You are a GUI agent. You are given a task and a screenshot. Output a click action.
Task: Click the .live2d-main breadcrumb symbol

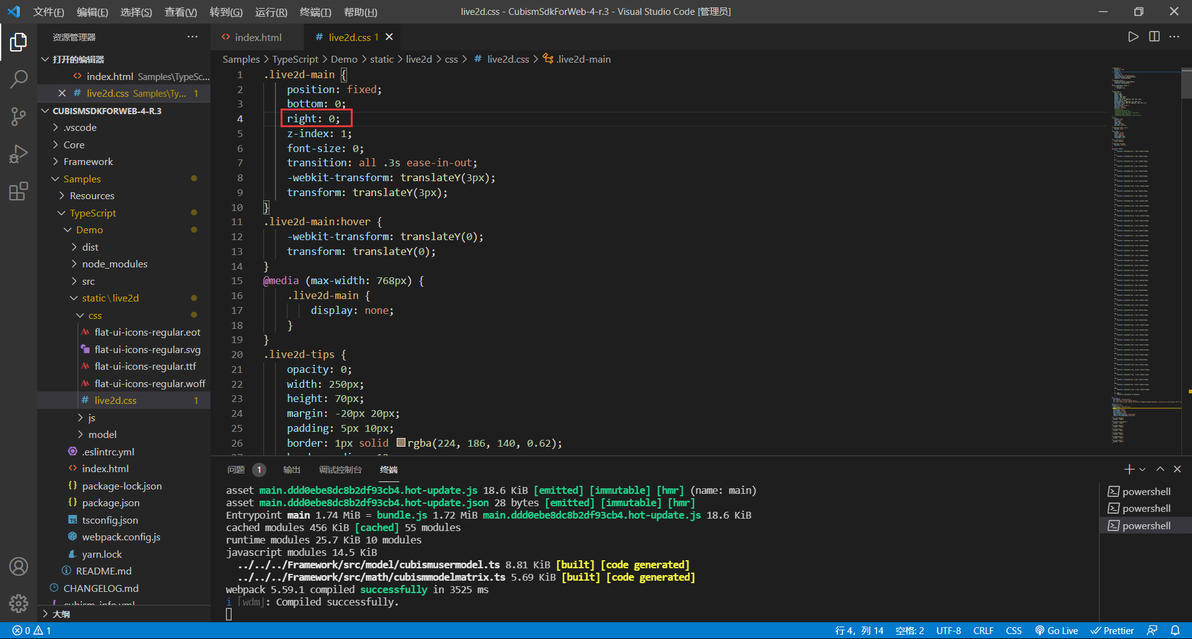click(x=576, y=59)
